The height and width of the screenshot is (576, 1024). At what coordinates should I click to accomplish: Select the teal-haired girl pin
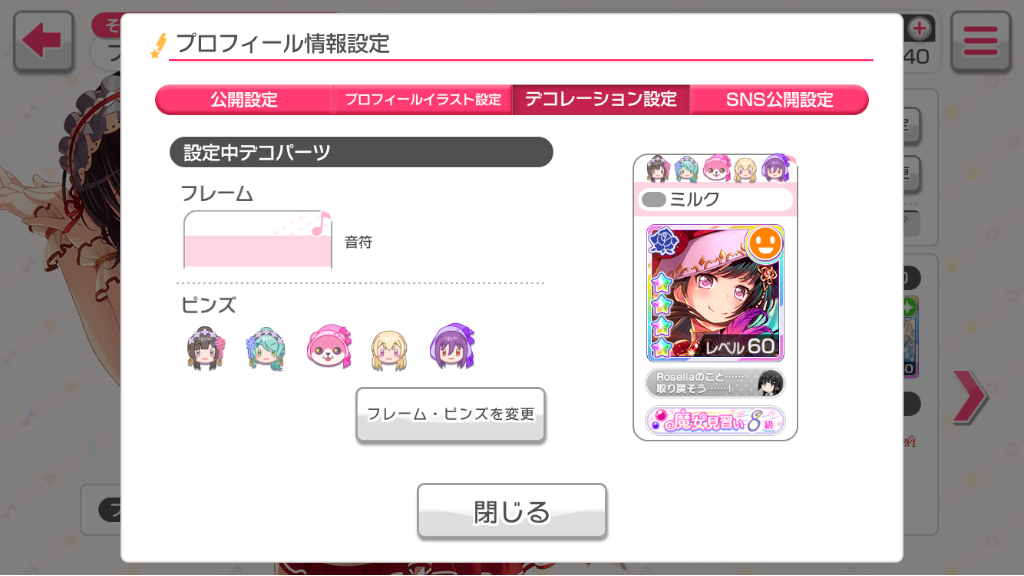[x=265, y=348]
